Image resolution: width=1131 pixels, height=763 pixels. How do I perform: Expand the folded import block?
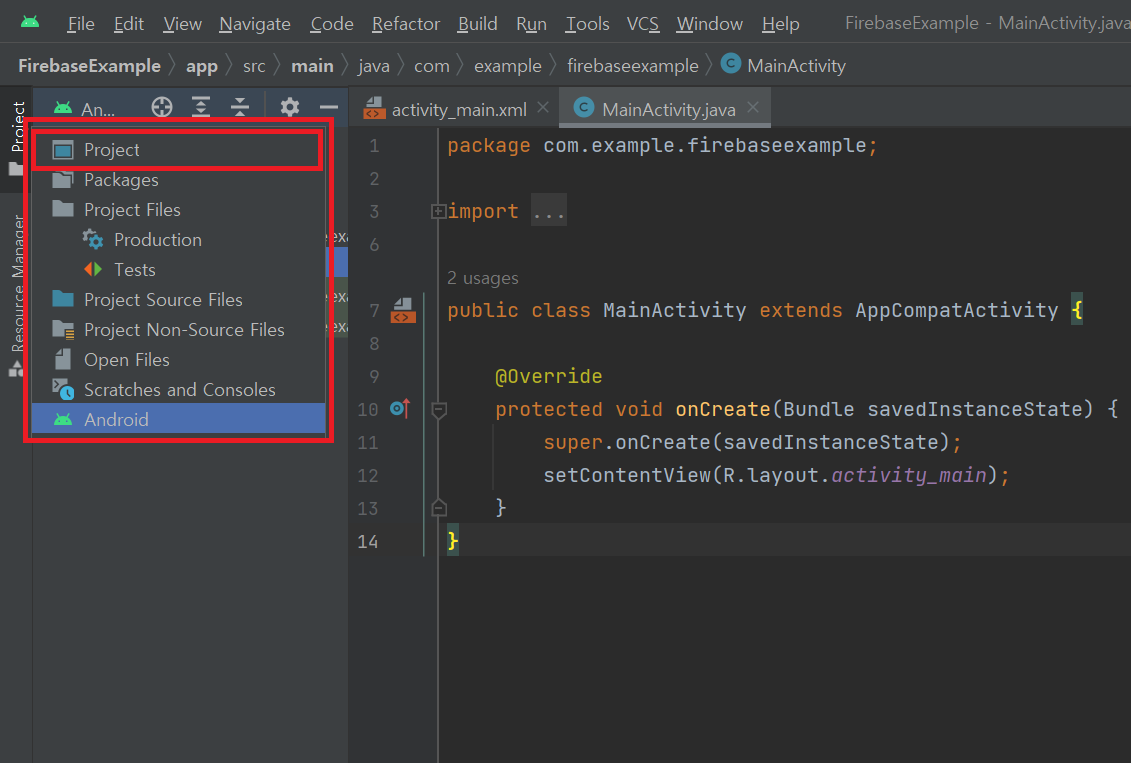point(438,211)
